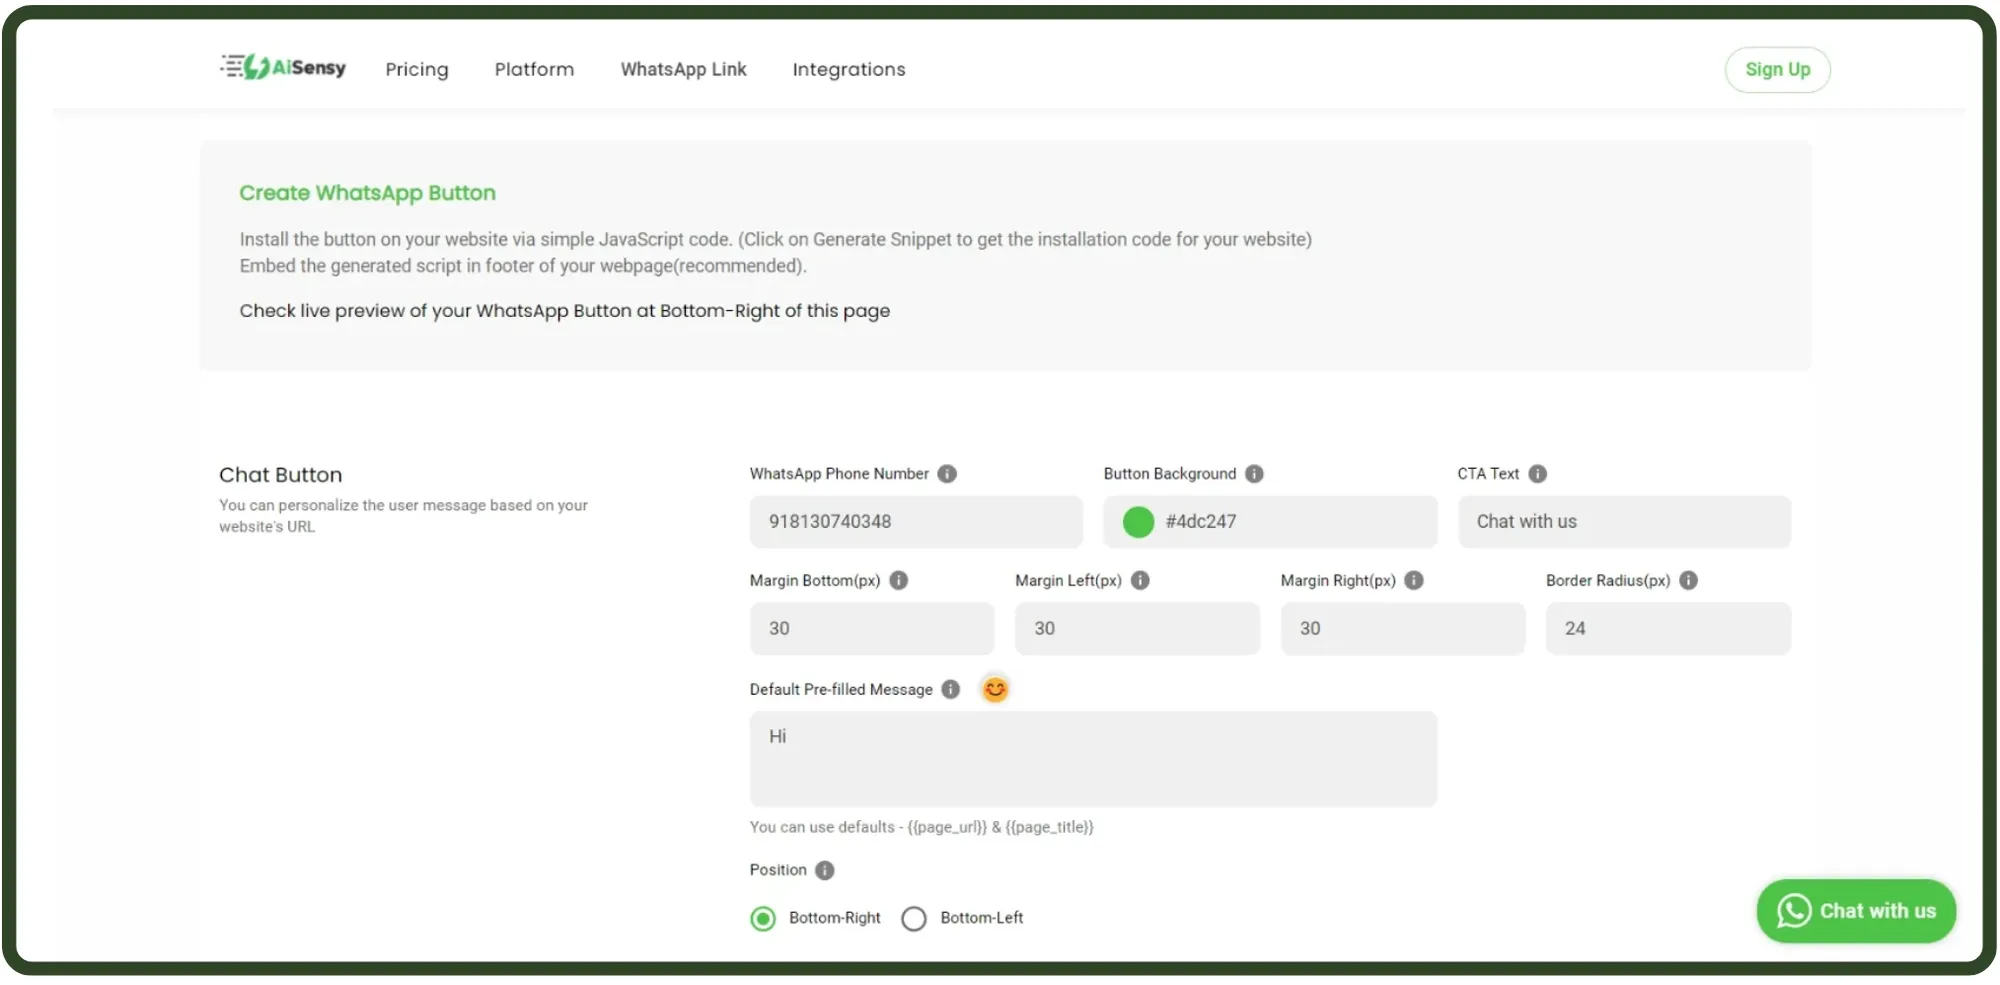Screen dimensions: 2000x985
Task: Go to WhatsApp Link page
Action: (x=683, y=69)
